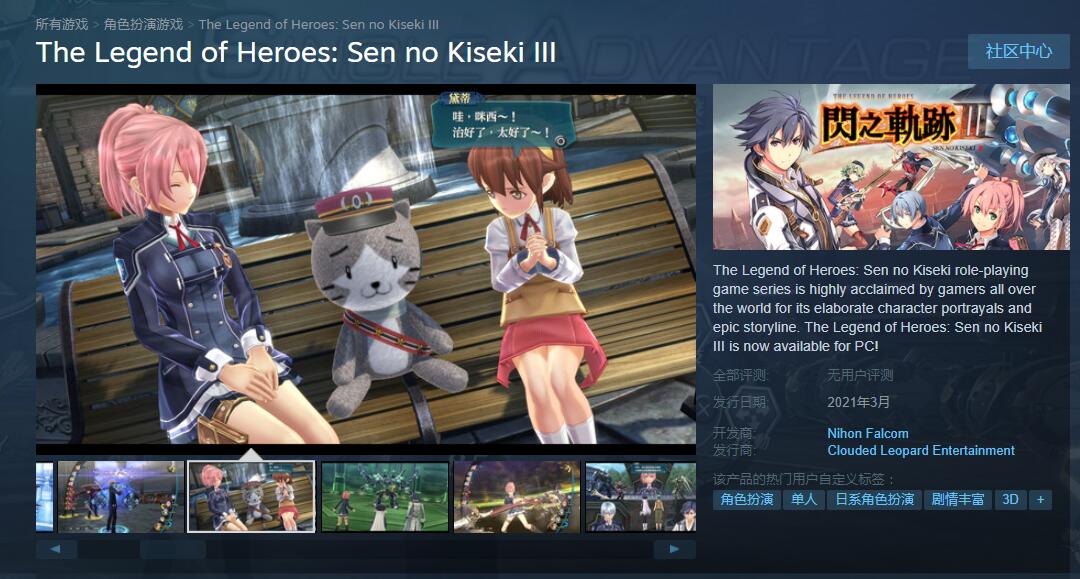Image resolution: width=1080 pixels, height=579 pixels.
Task: Select the 角色扮演 tag
Action: click(x=747, y=500)
